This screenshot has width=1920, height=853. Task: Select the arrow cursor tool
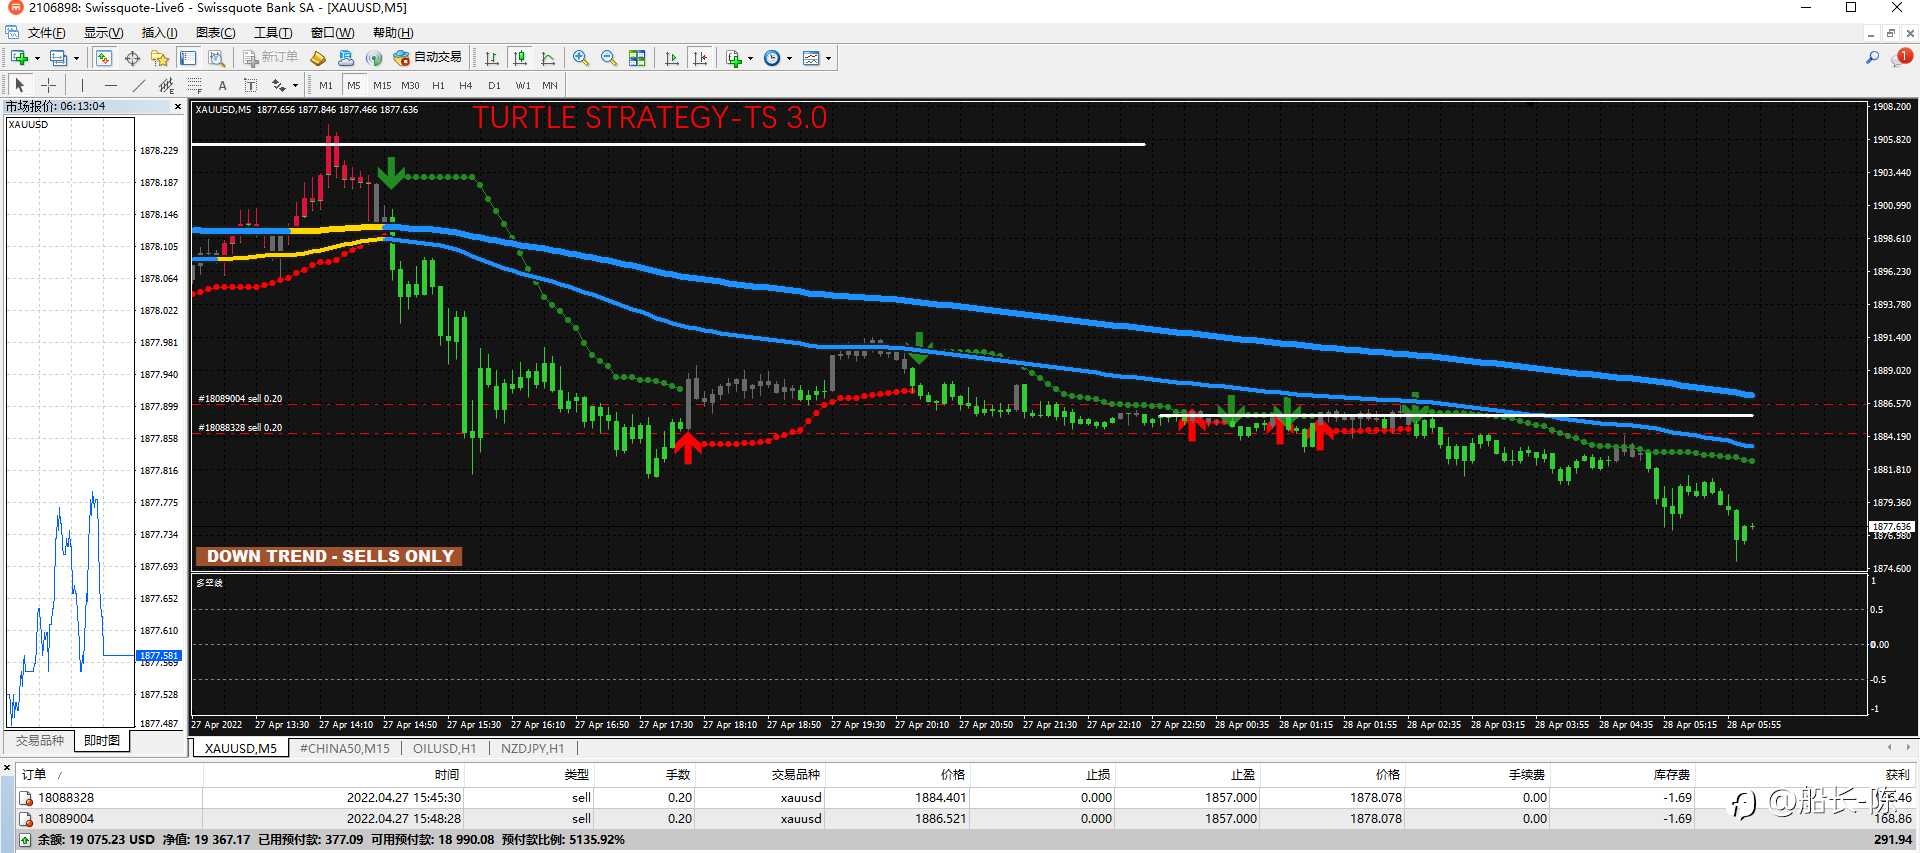[x=20, y=85]
